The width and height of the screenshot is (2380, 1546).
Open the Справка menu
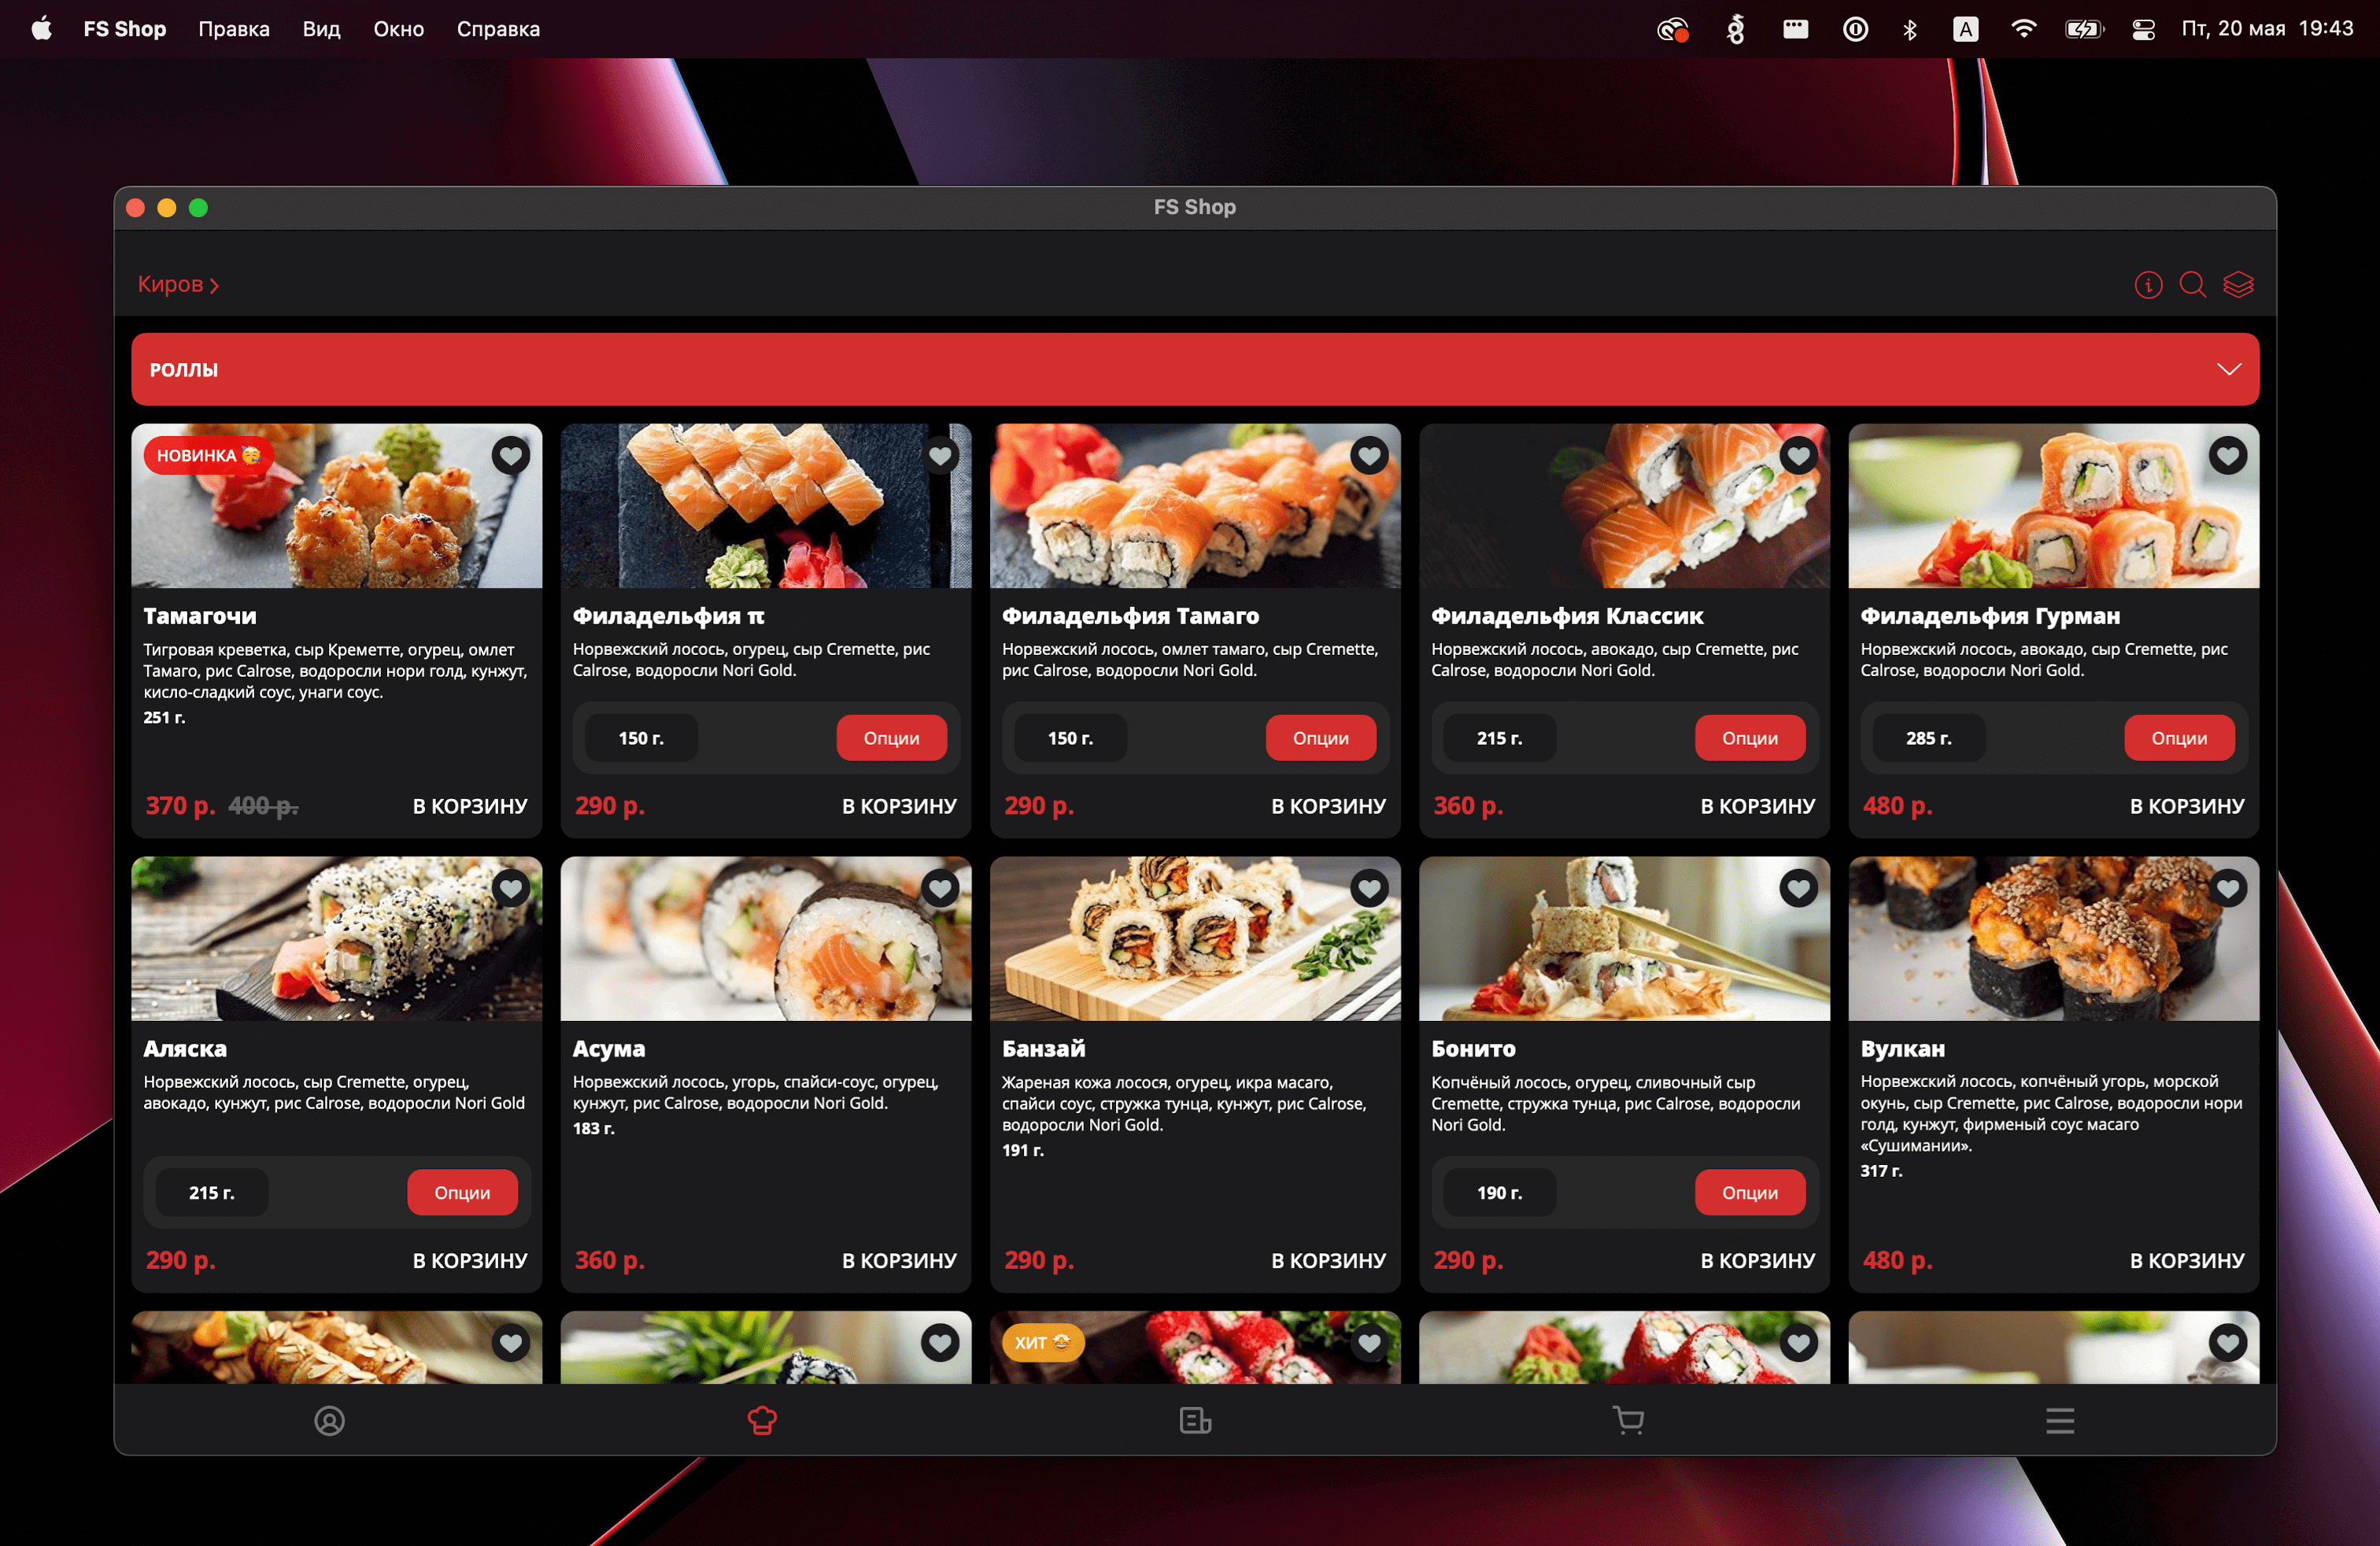498,29
